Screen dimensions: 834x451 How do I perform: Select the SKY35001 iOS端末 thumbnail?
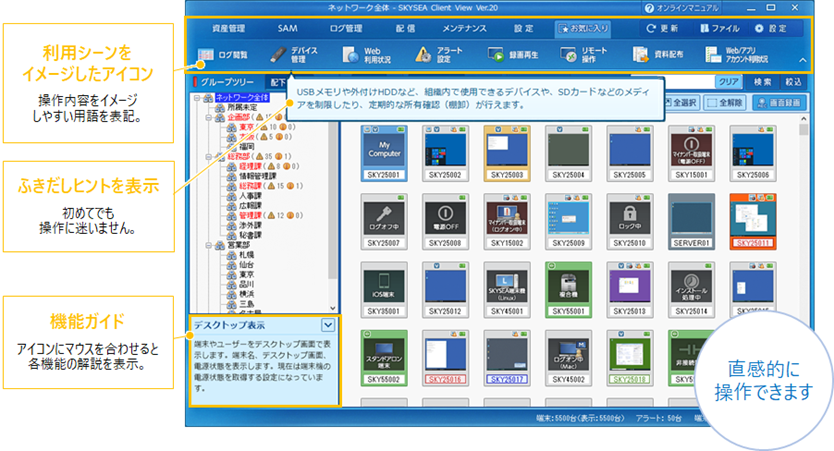pos(384,290)
